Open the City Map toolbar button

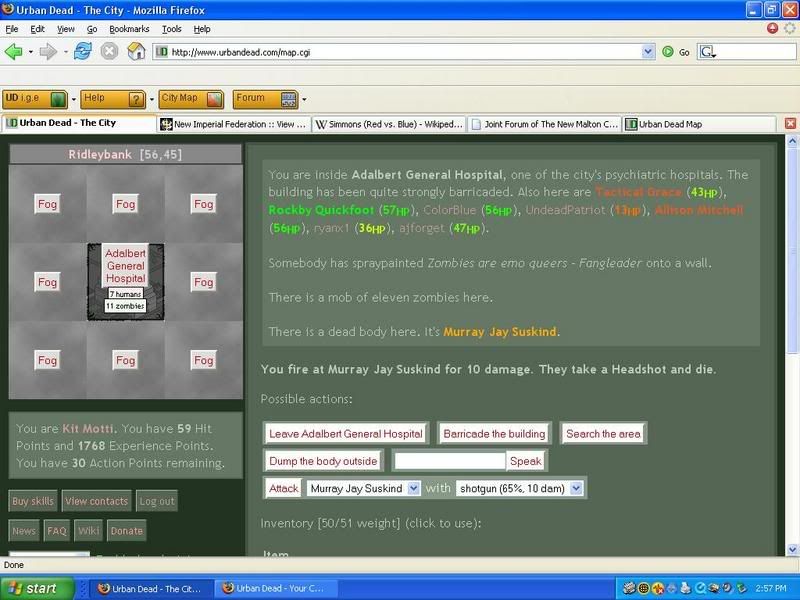pos(191,99)
